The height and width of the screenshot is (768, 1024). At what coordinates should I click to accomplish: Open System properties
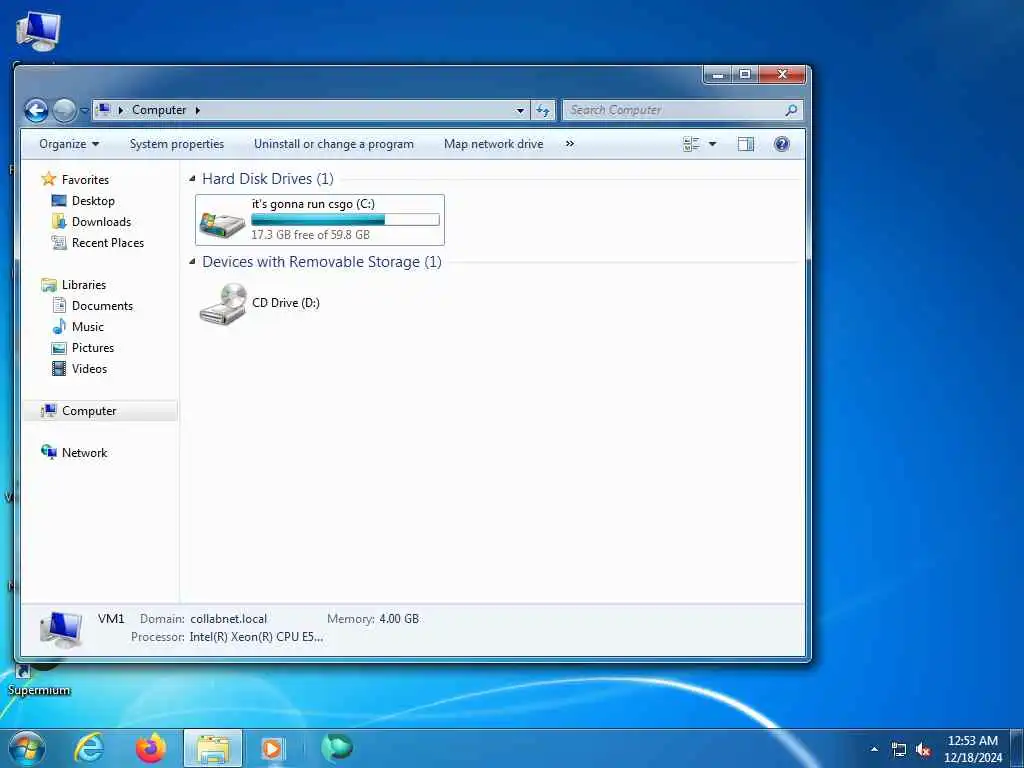click(176, 144)
